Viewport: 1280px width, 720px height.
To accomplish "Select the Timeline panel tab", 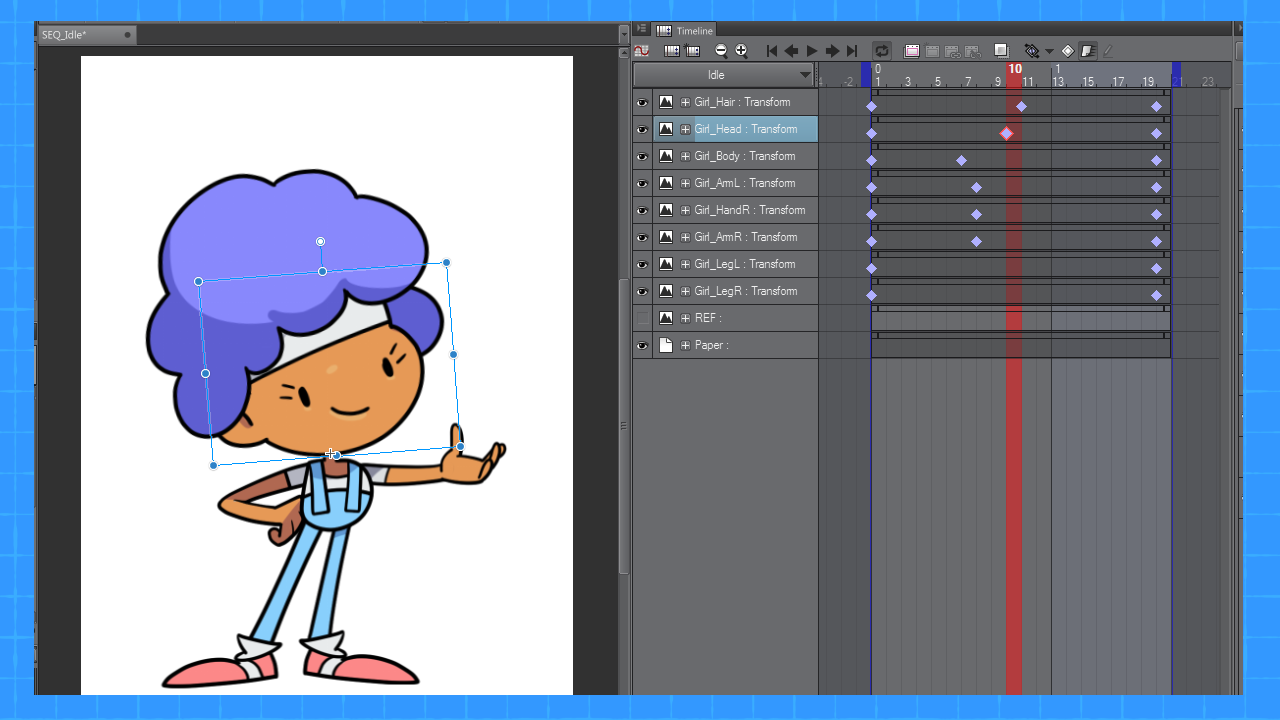I will click(686, 31).
